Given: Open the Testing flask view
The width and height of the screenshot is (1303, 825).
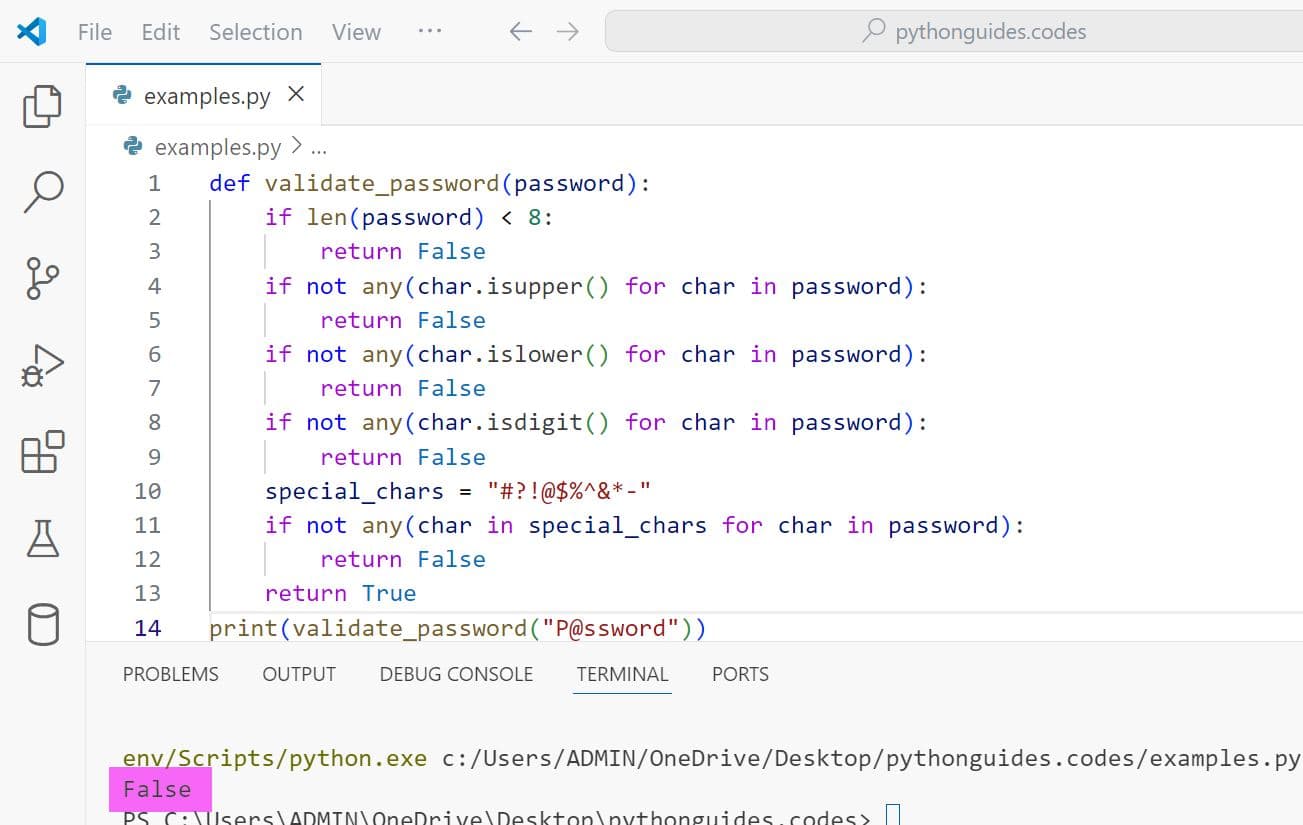Looking at the screenshot, I should pos(42,539).
